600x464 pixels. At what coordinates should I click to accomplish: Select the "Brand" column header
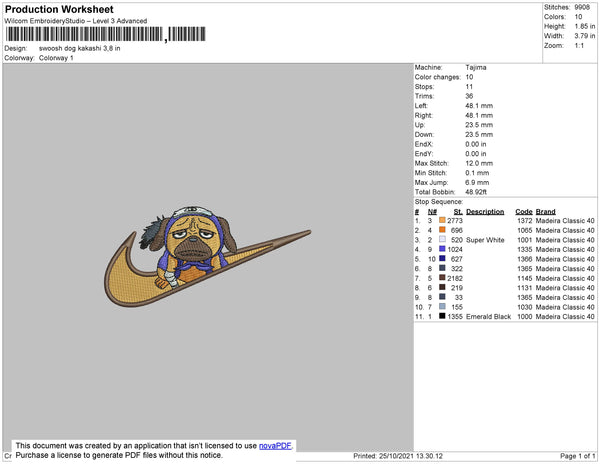pyautogui.click(x=545, y=212)
